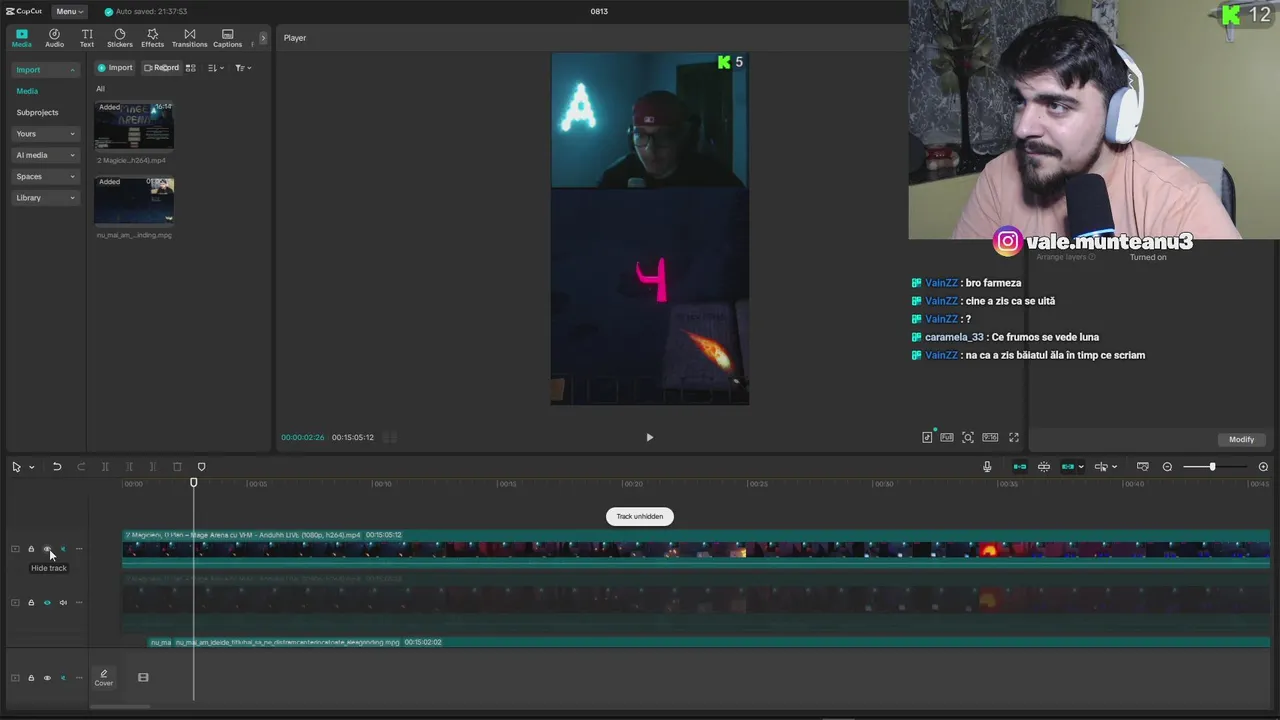Image resolution: width=1280 pixels, height=720 pixels.
Task: Select Subprojects in the sidebar
Action: (x=37, y=112)
